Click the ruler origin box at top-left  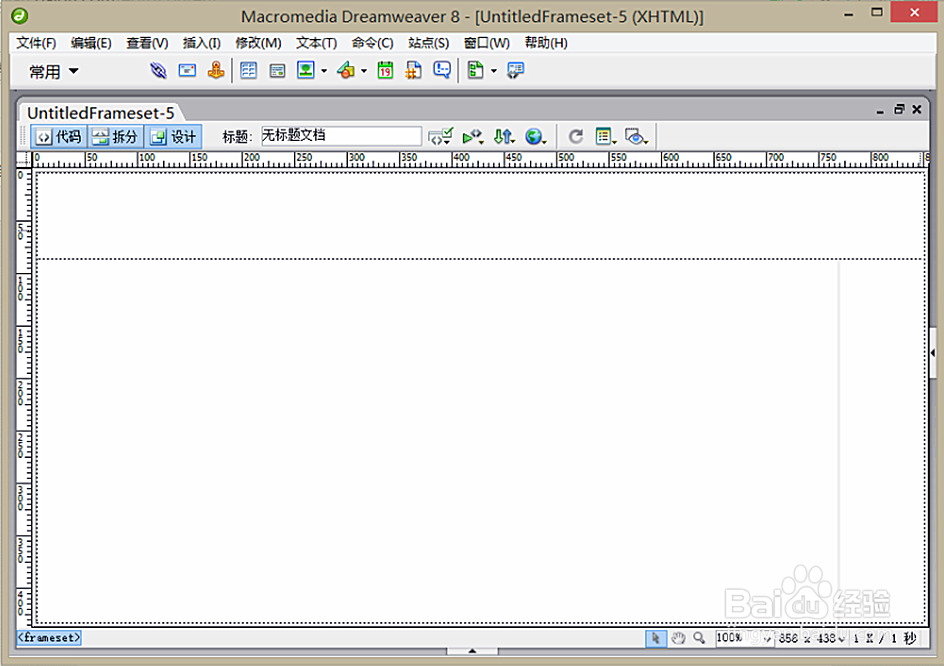tap(23, 159)
